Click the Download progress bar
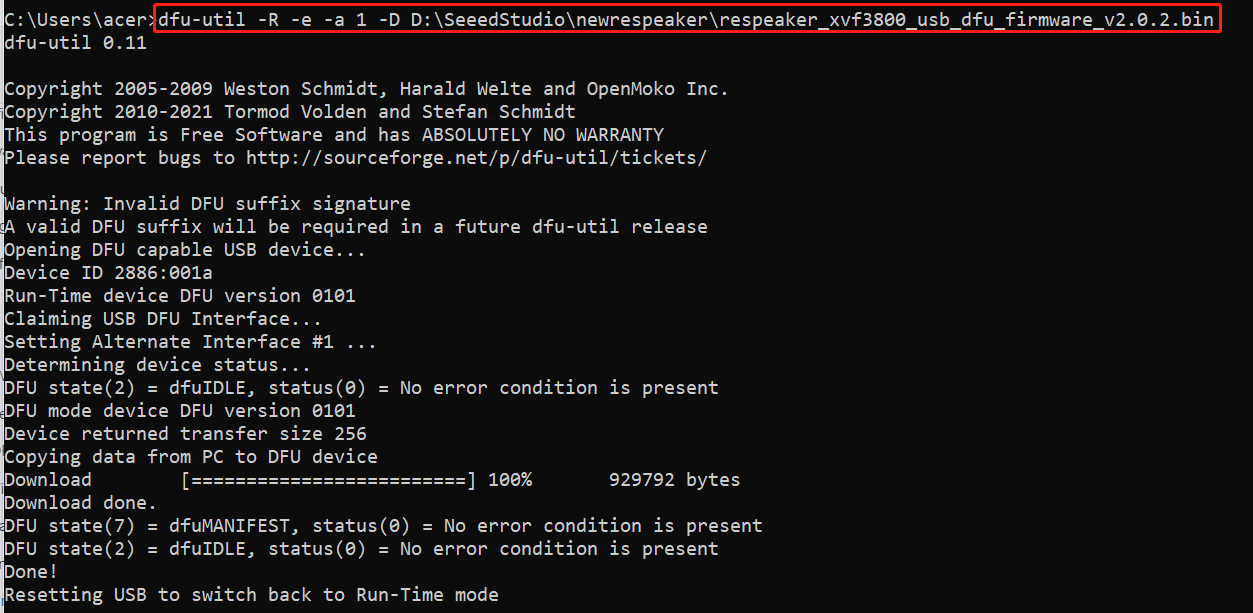Screen dimensions: 1253x613 tap(329, 480)
